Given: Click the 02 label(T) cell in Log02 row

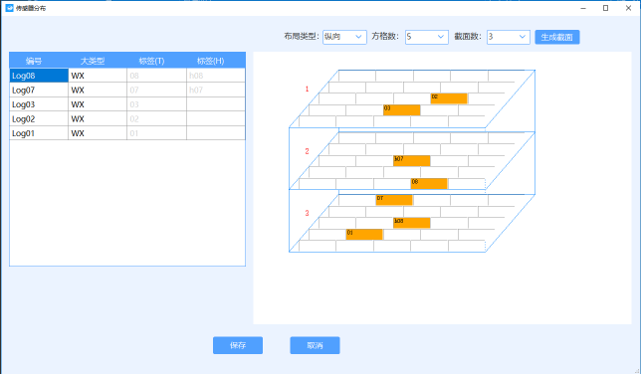Looking at the screenshot, I should tap(157, 119).
